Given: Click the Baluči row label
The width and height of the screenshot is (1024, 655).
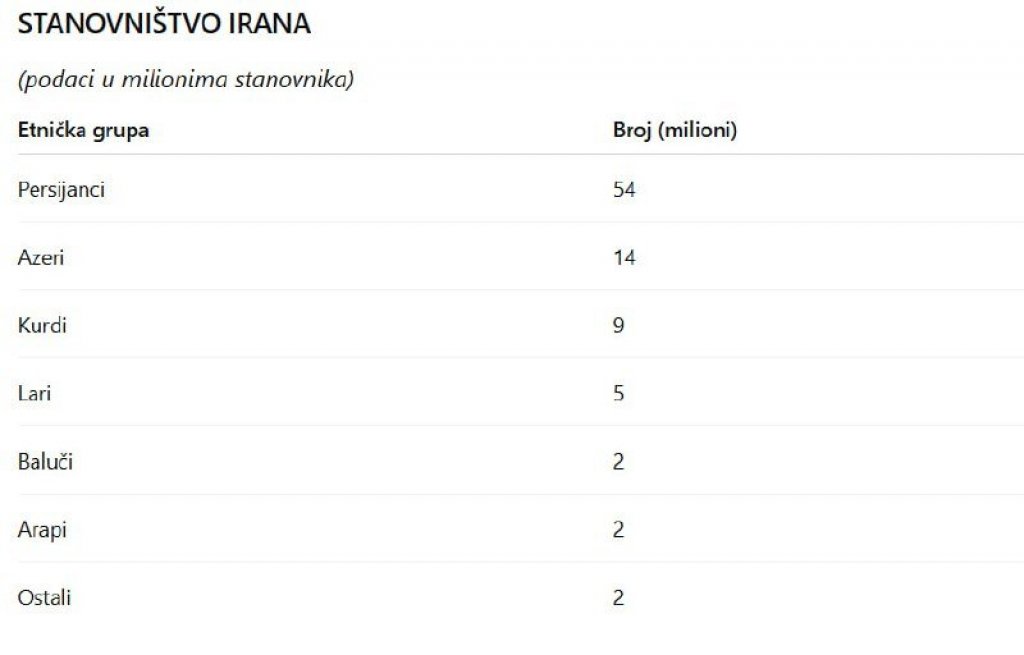Looking at the screenshot, I should tap(45, 461).
